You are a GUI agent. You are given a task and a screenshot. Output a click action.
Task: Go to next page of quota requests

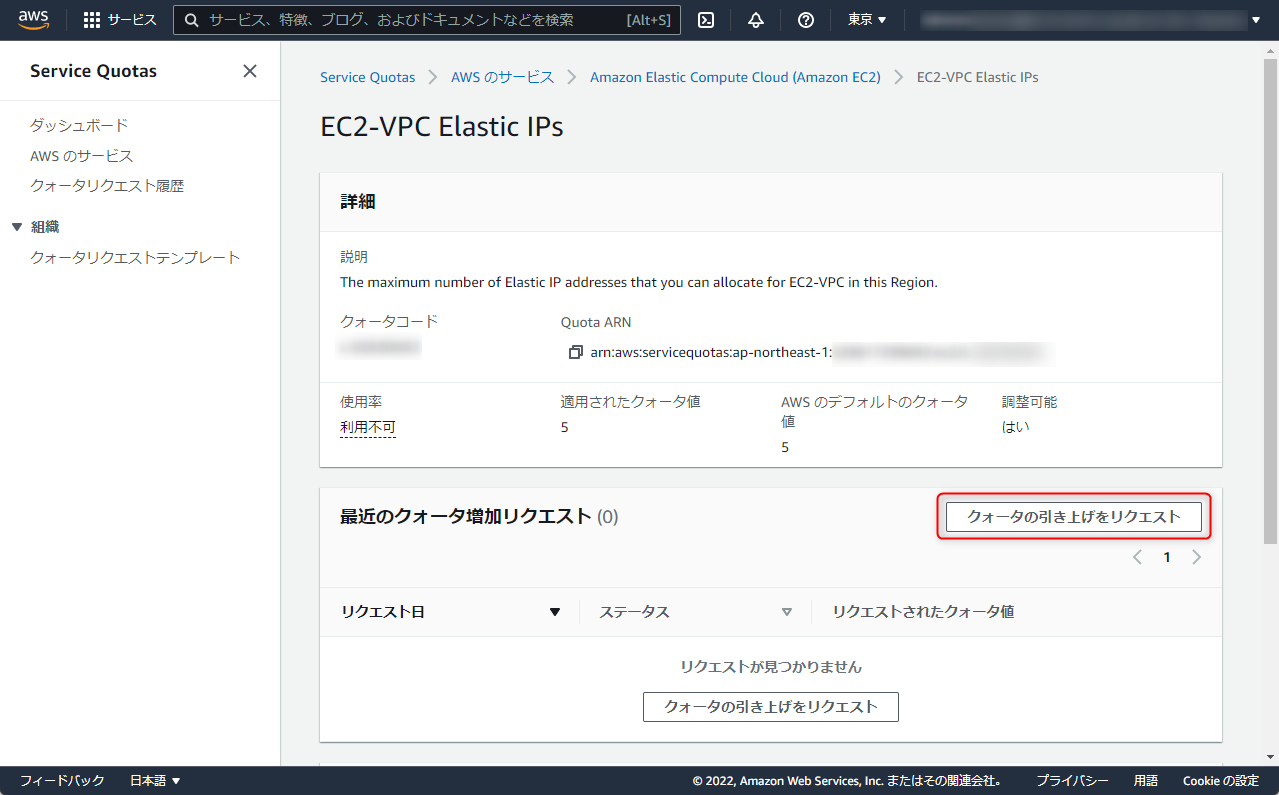coord(1197,558)
